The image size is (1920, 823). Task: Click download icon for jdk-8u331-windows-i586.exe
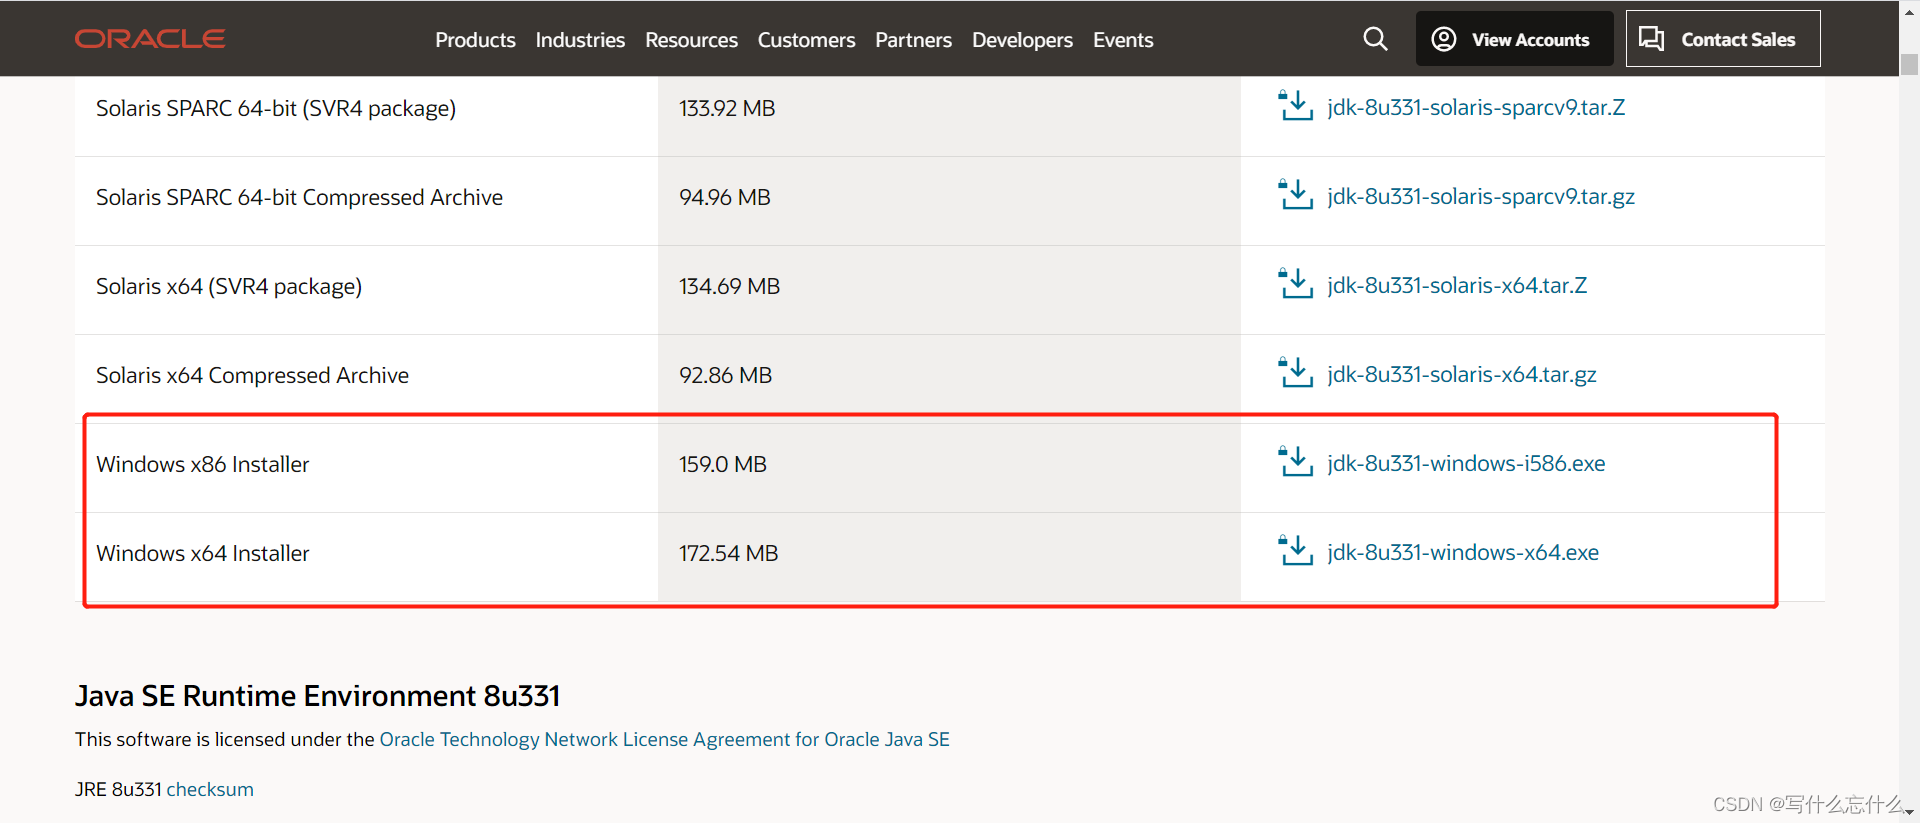coord(1296,461)
